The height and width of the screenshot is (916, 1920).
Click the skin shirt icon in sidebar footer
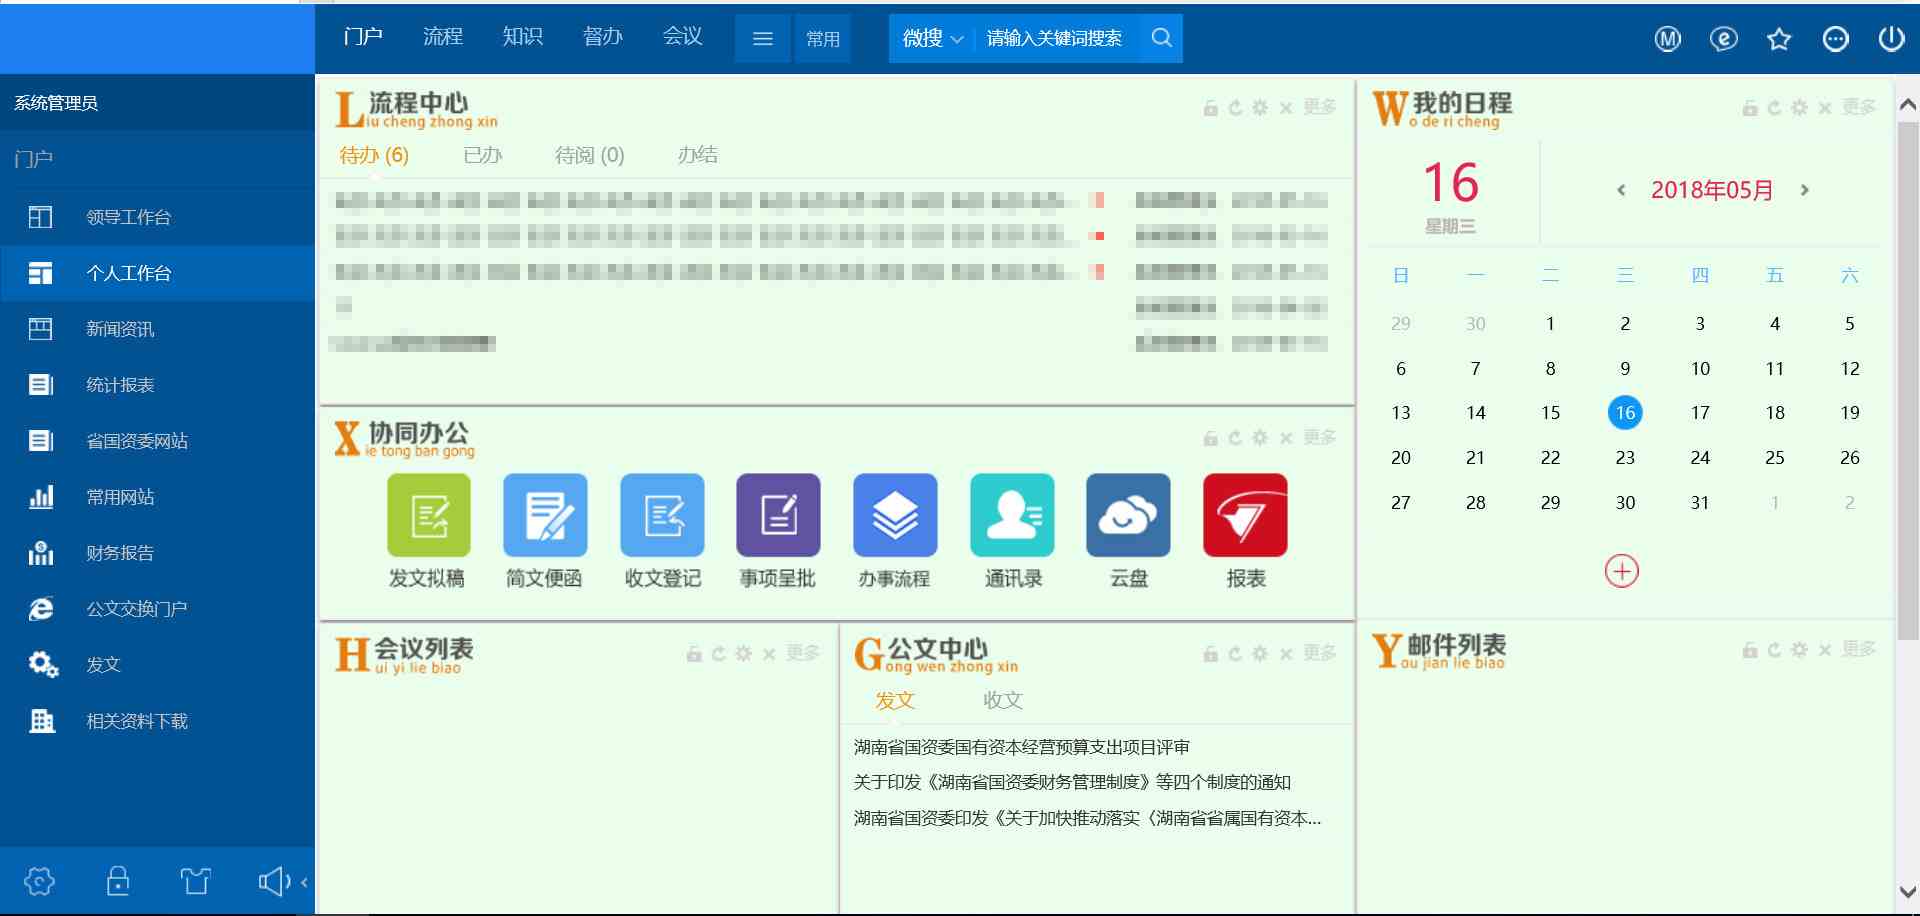(x=195, y=881)
